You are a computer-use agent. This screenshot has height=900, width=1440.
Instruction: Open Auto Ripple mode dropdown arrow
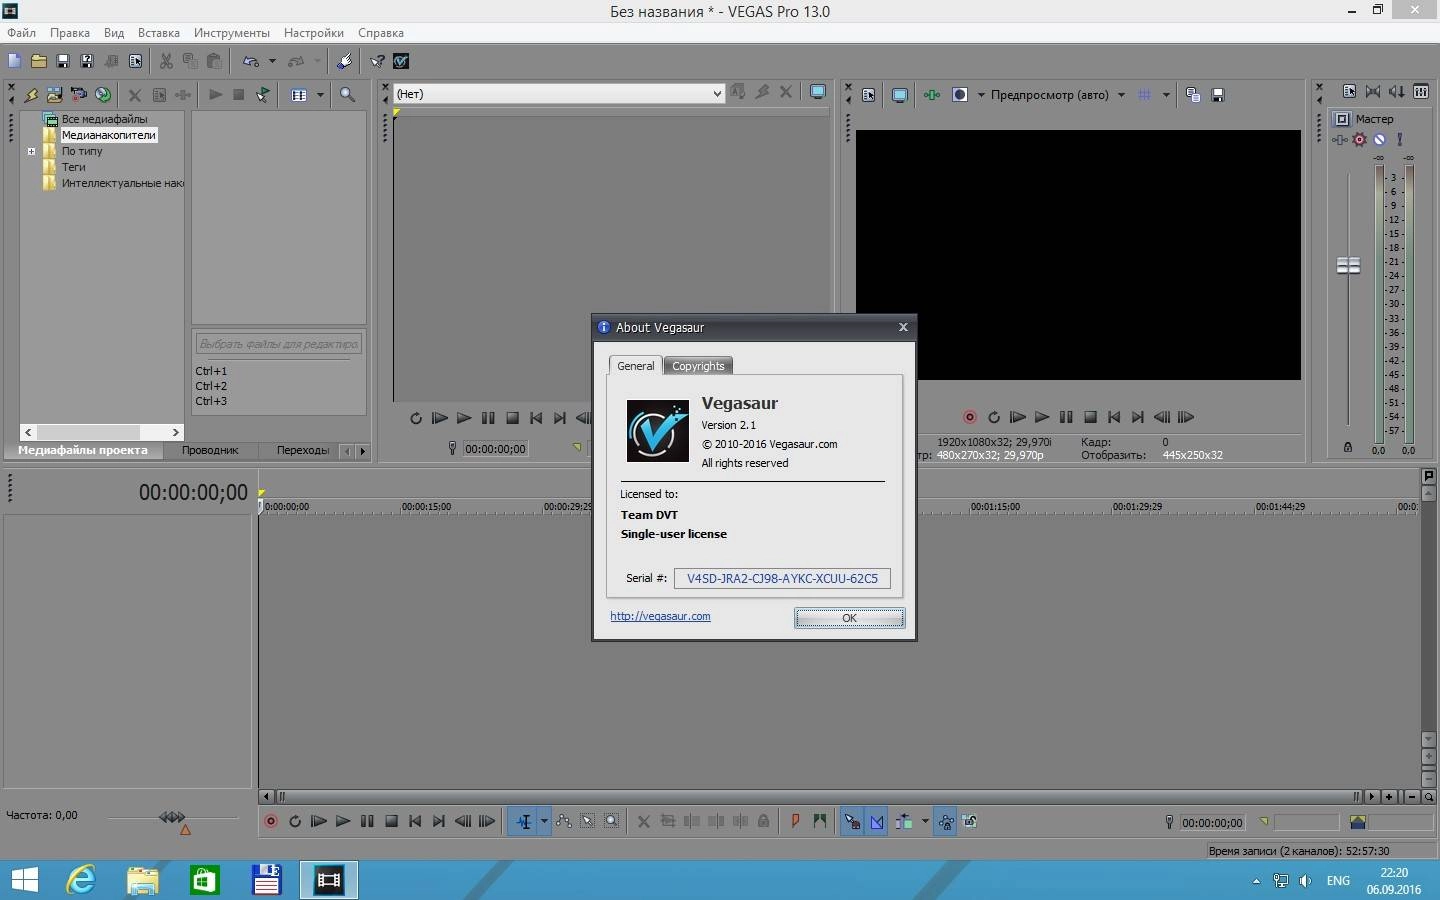tap(925, 821)
